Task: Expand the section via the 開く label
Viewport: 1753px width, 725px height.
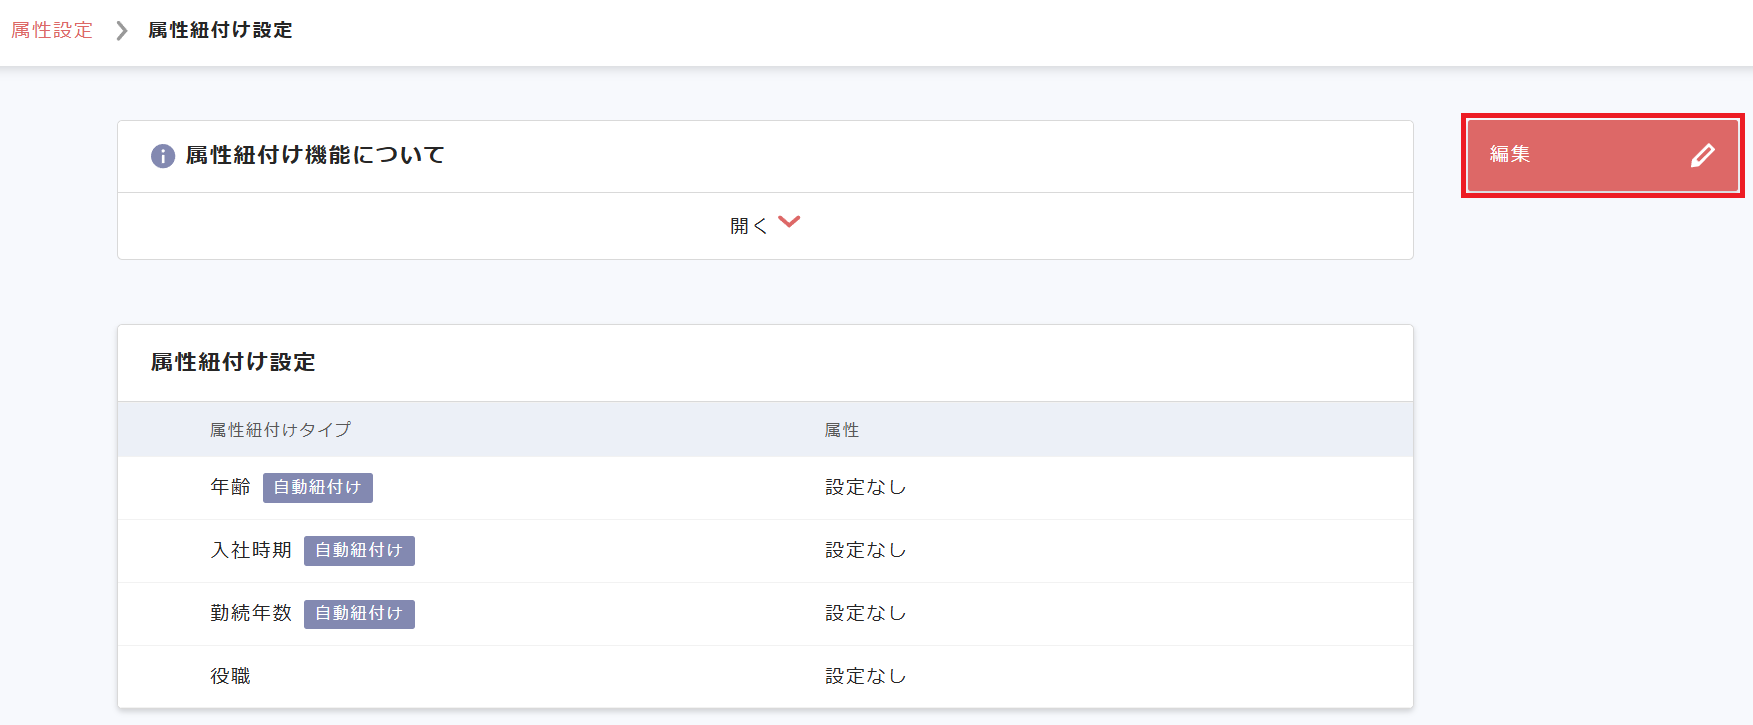Action: click(748, 226)
